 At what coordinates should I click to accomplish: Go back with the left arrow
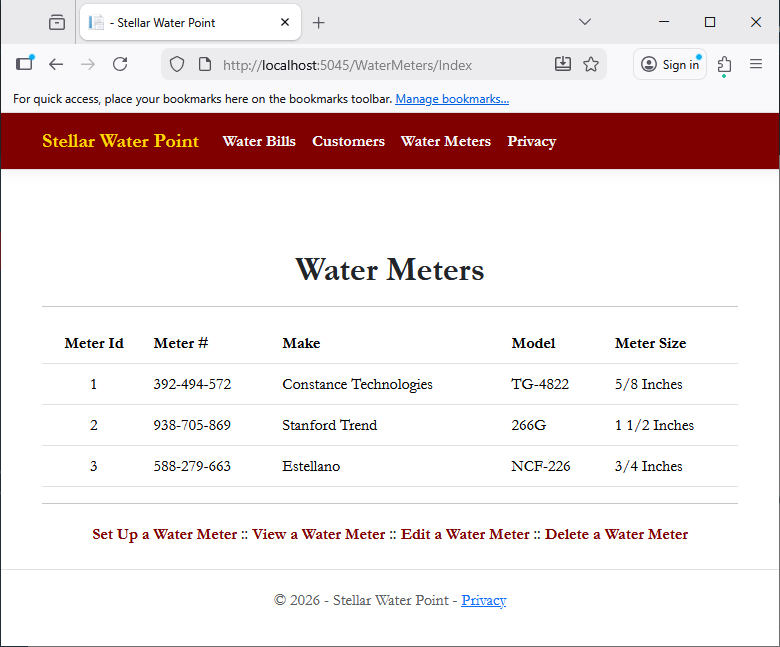[56, 64]
